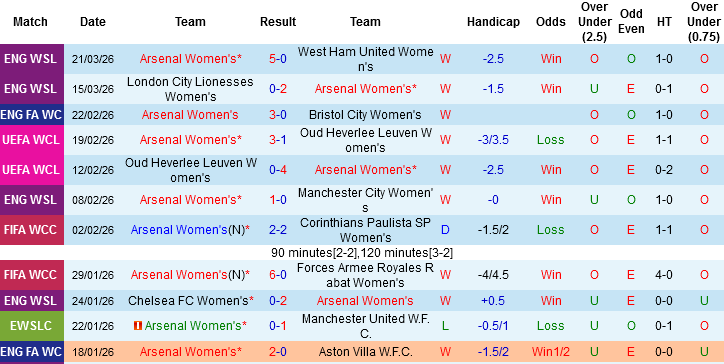Select the 6-0 result against Forces Armee Royales
Viewport: 724px width, 364px height.
[278, 275]
